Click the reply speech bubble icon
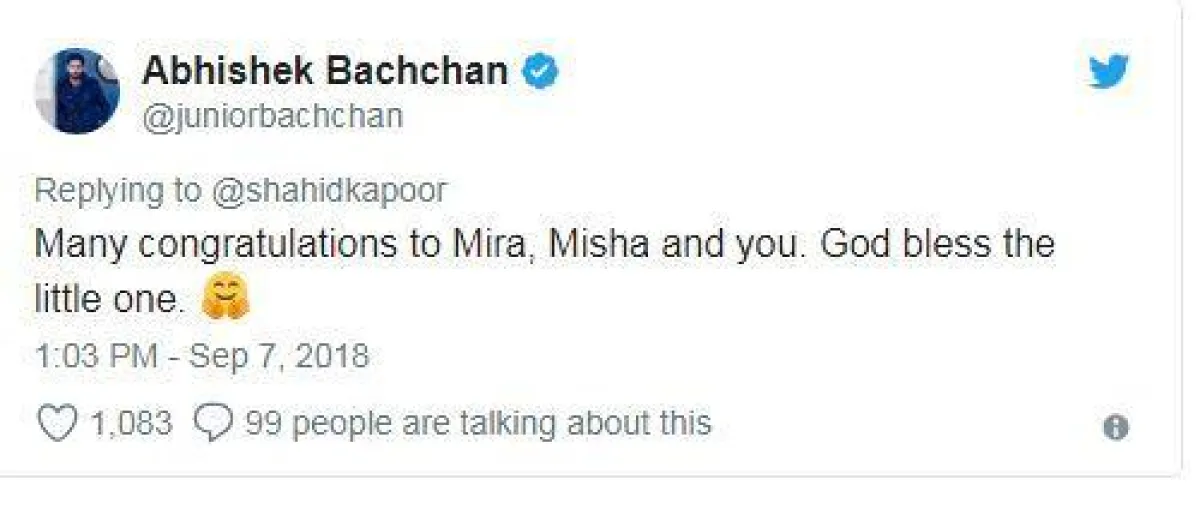The width and height of the screenshot is (1200, 509). point(211,424)
